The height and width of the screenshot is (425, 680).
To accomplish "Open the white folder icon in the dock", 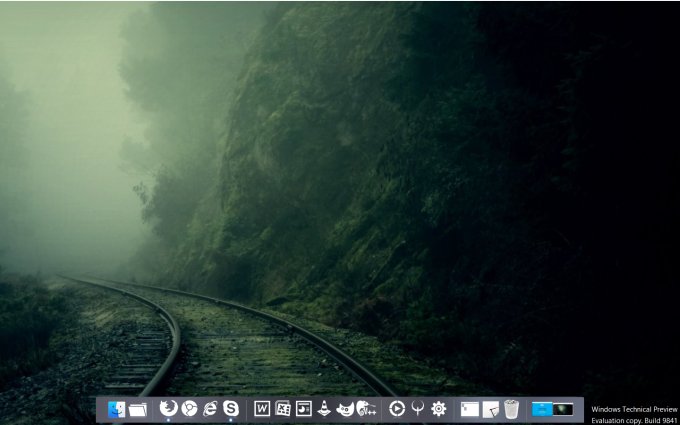I will coord(138,409).
